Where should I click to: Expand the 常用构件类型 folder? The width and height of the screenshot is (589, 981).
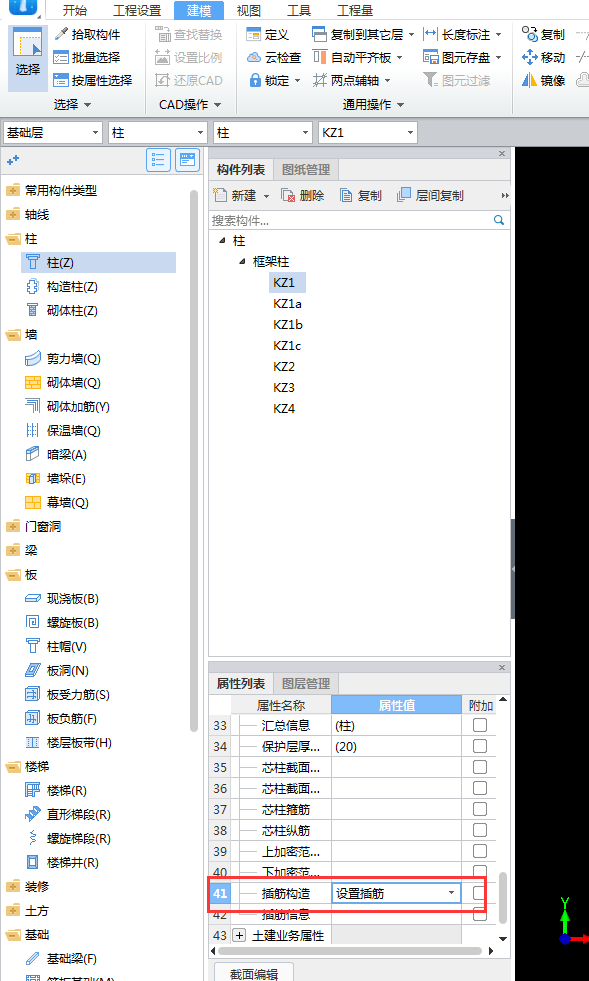[13, 191]
